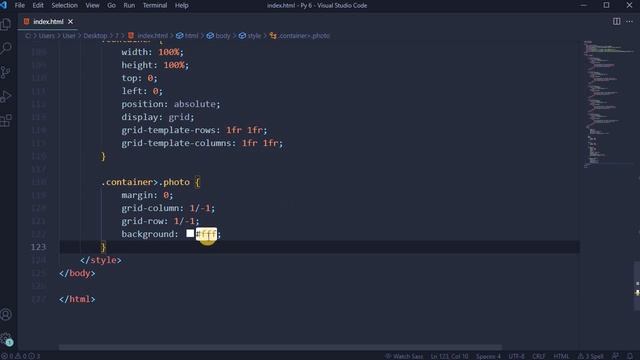
Task: Click the body breadcrumb segment
Action: [x=219, y=36]
